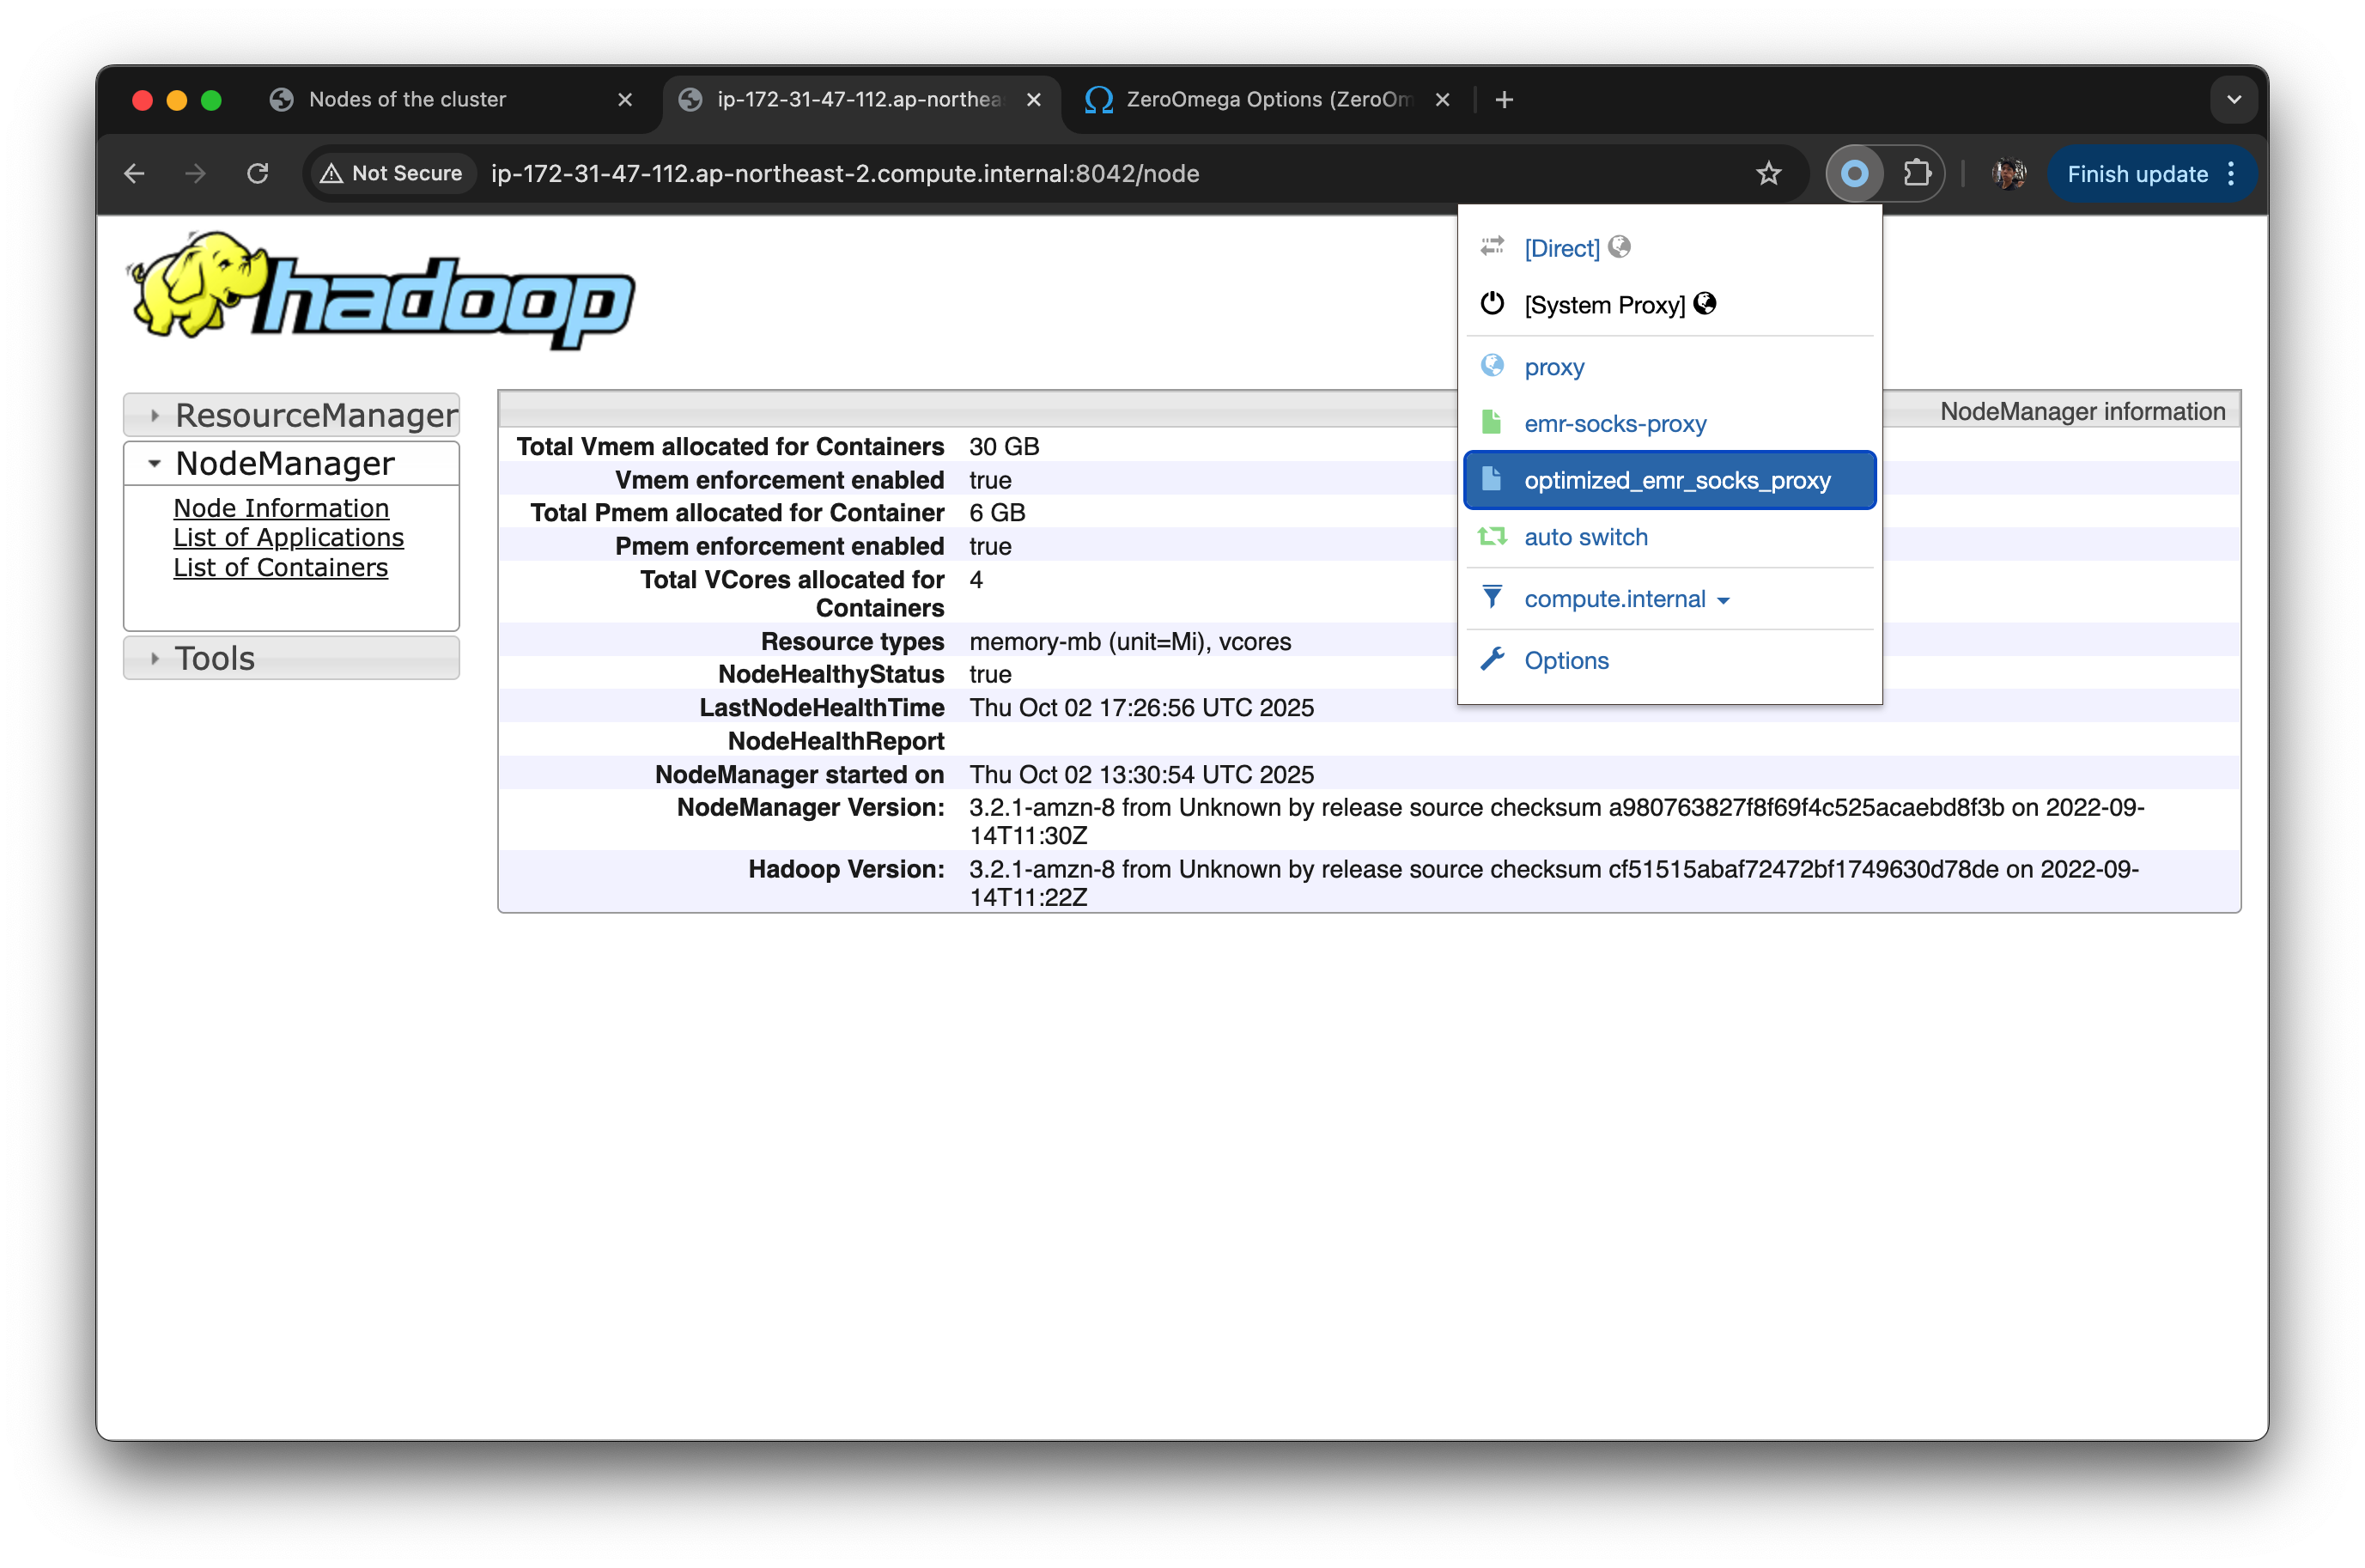Select the [System Proxy] option

[x=1604, y=305]
